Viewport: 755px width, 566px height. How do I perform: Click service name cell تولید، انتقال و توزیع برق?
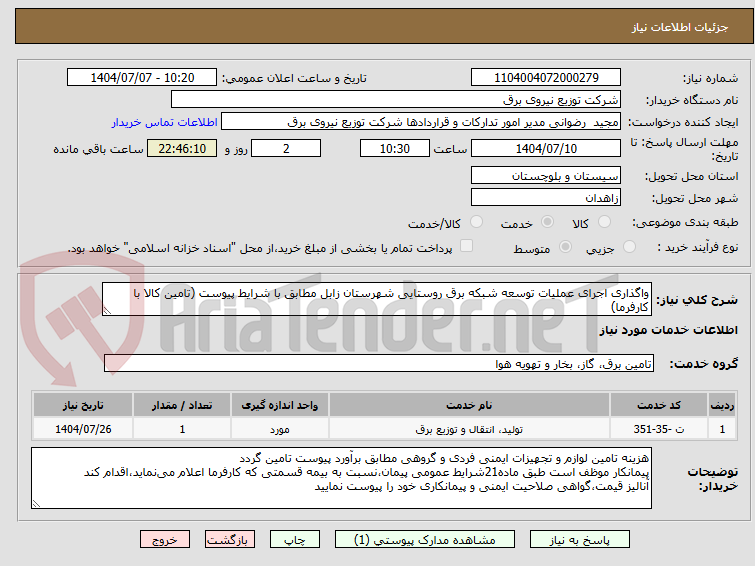[x=469, y=429]
